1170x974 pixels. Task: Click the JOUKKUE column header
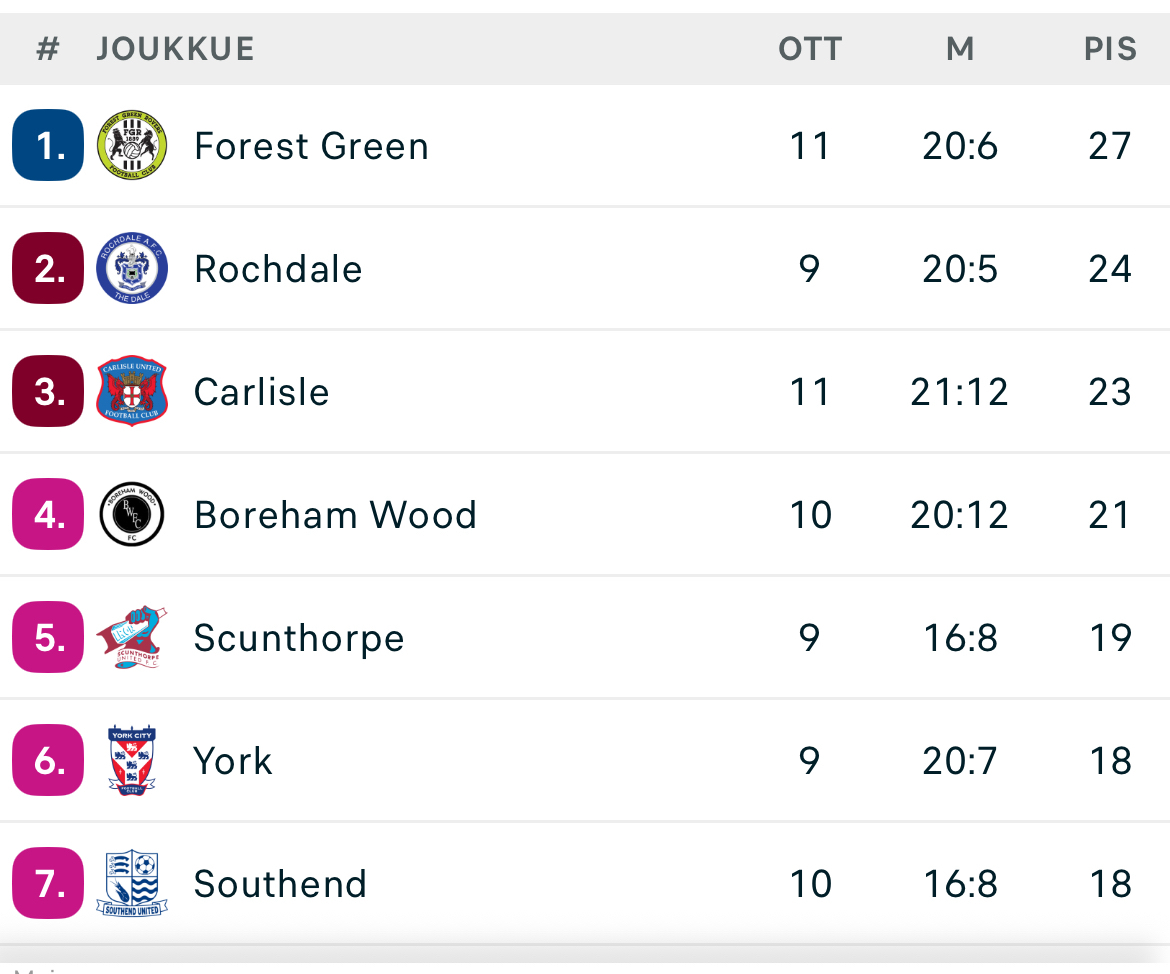(x=175, y=48)
